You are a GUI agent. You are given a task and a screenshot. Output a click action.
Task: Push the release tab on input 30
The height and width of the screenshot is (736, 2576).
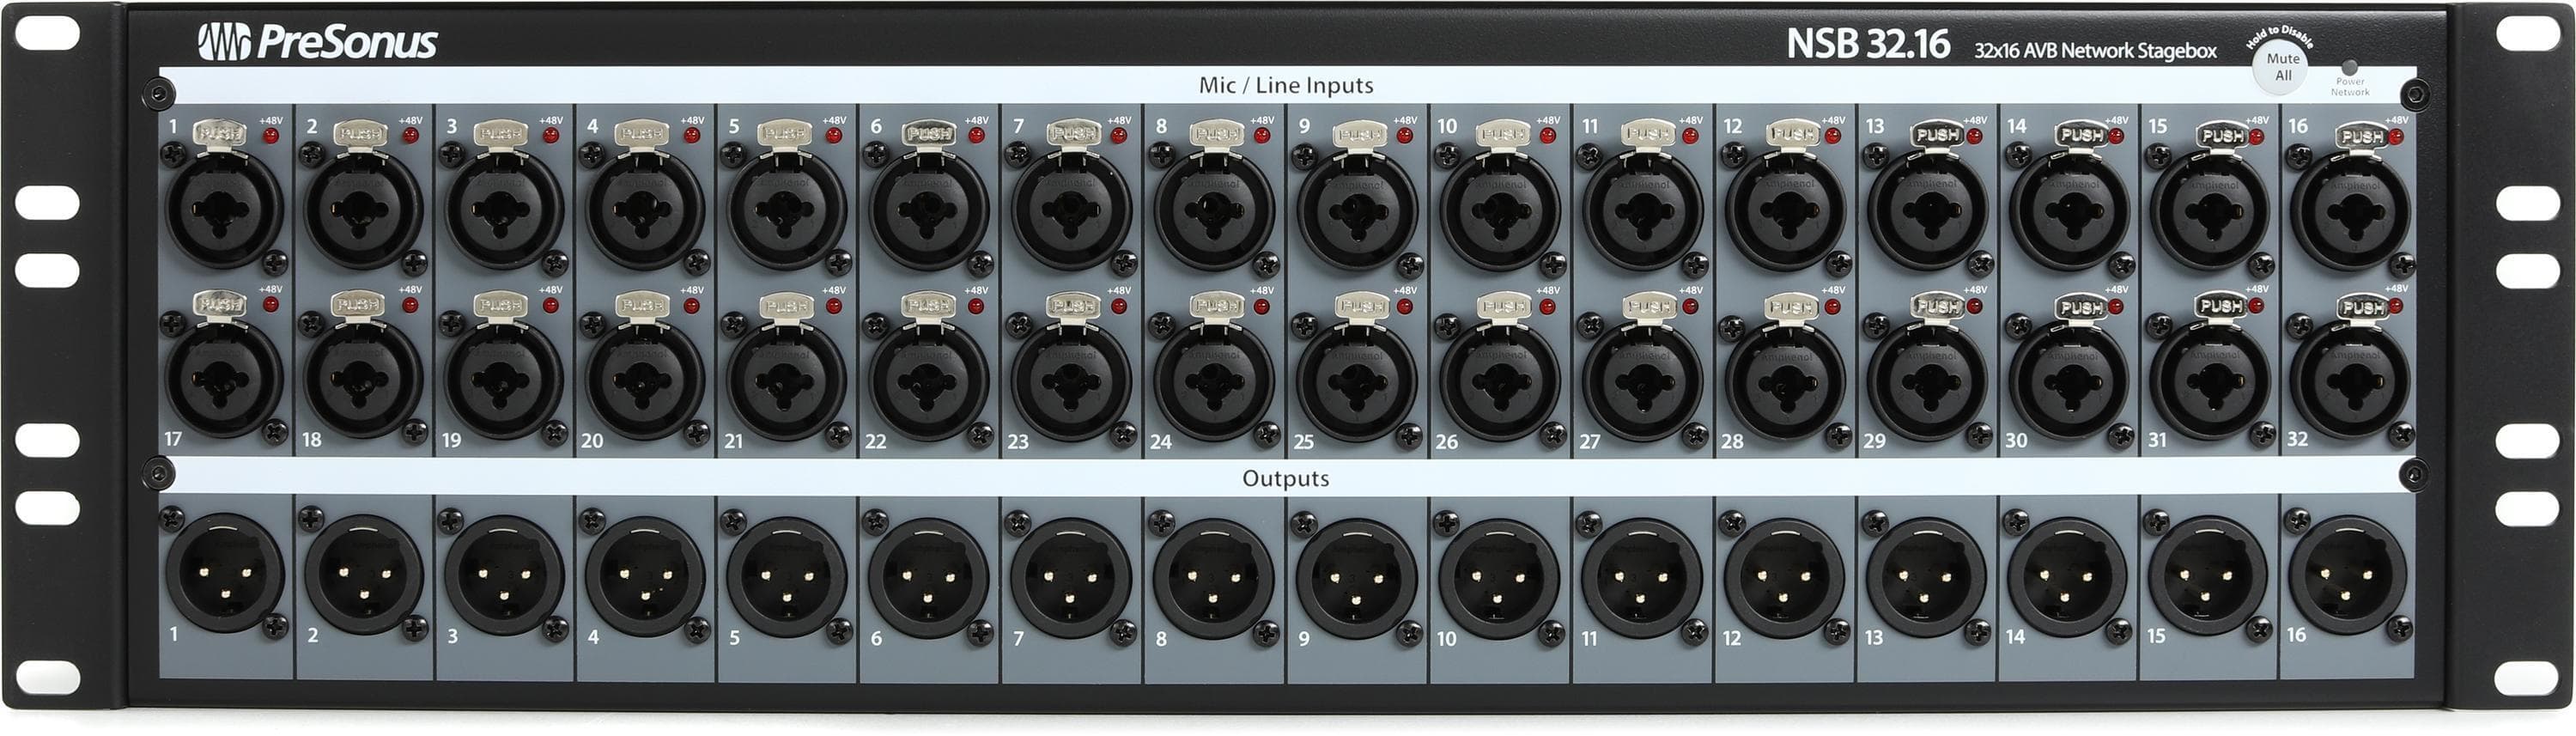(2081, 306)
